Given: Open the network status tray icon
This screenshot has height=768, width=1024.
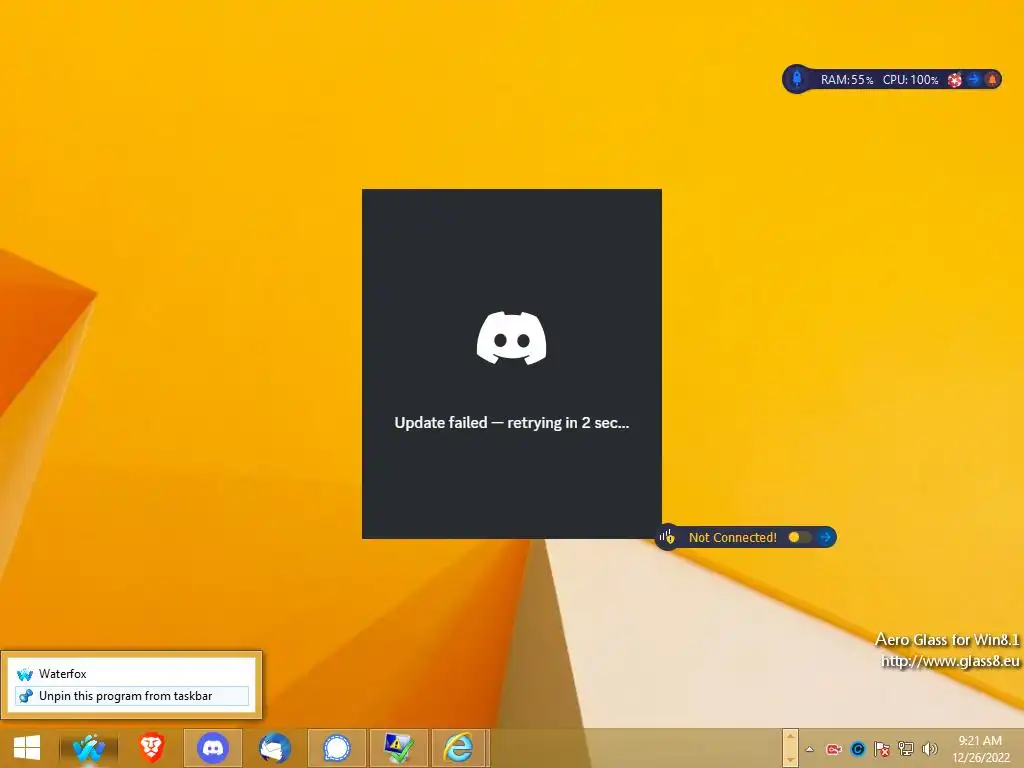Looking at the screenshot, I should coord(906,749).
